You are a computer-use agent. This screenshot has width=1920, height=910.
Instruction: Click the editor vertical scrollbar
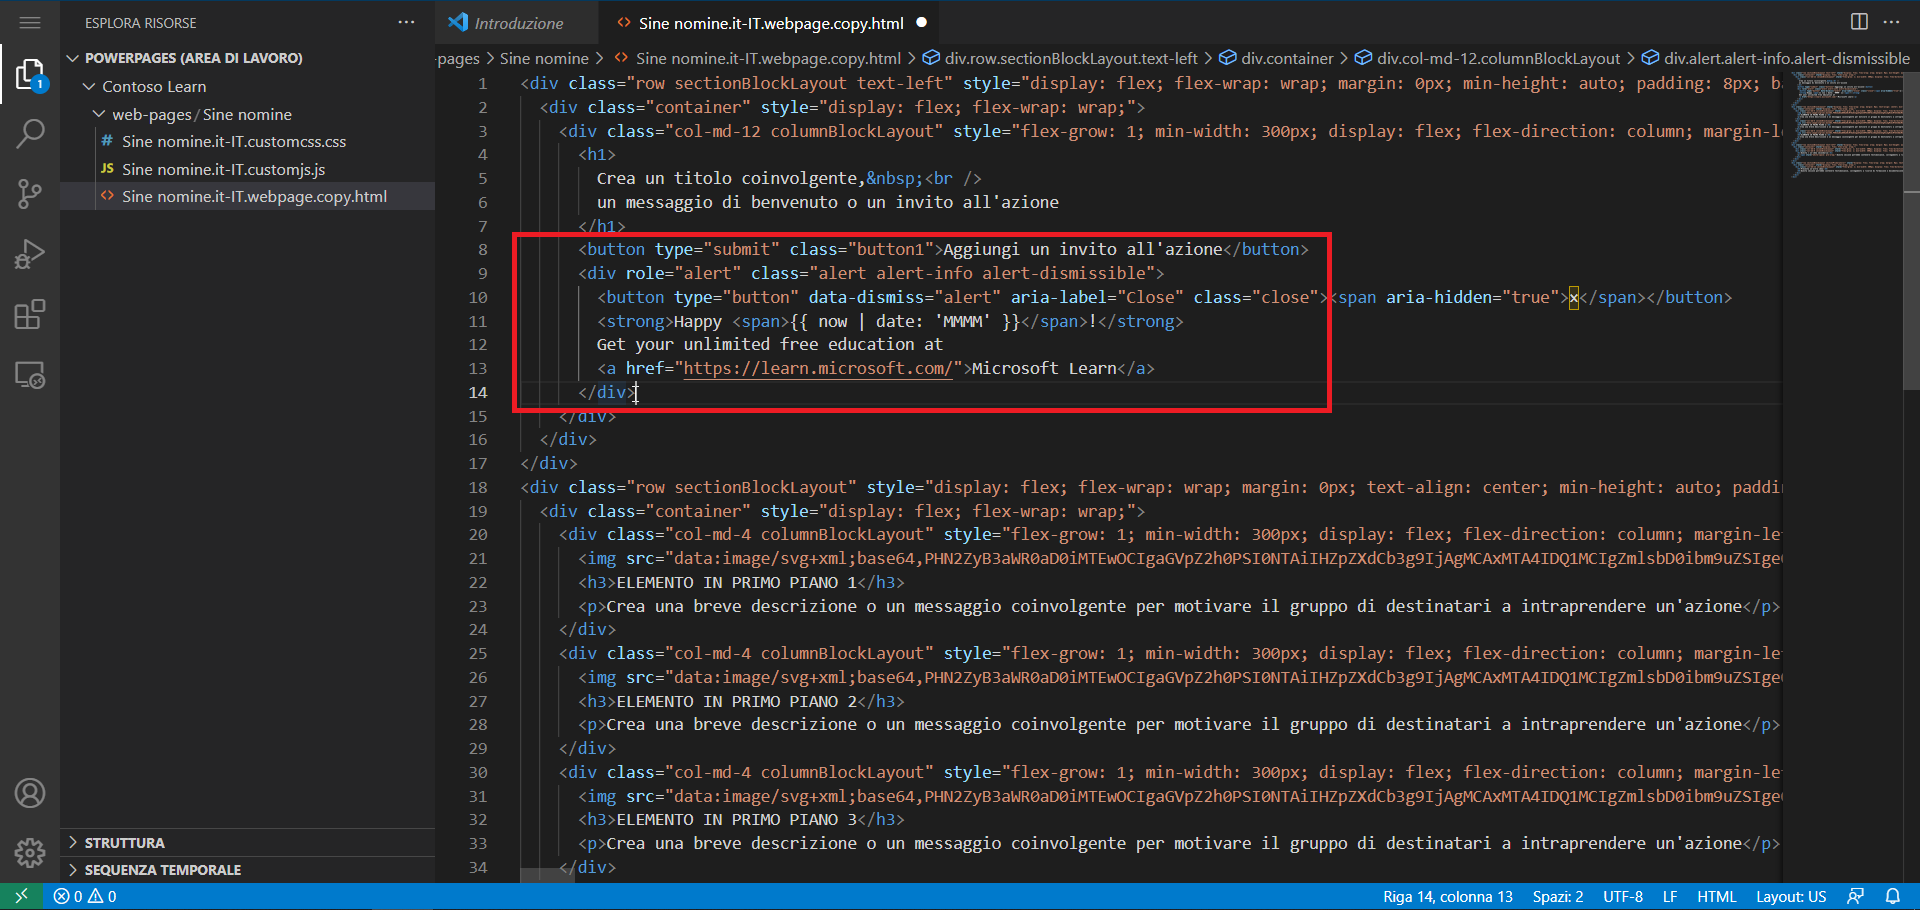point(1911,230)
